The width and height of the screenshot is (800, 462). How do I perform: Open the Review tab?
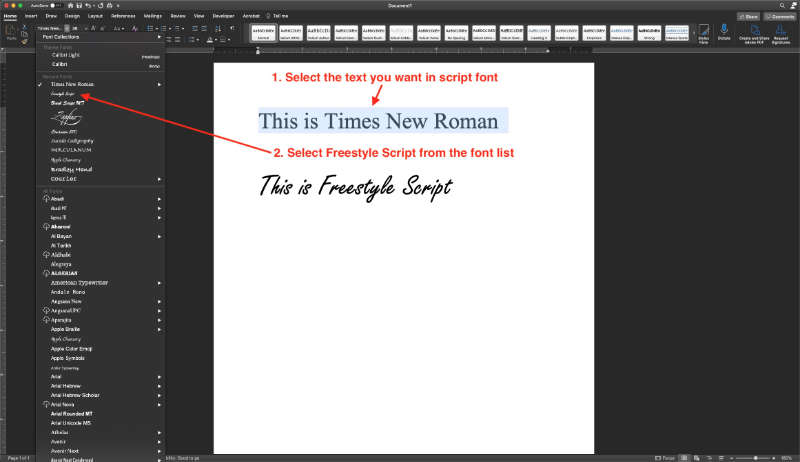click(x=178, y=16)
